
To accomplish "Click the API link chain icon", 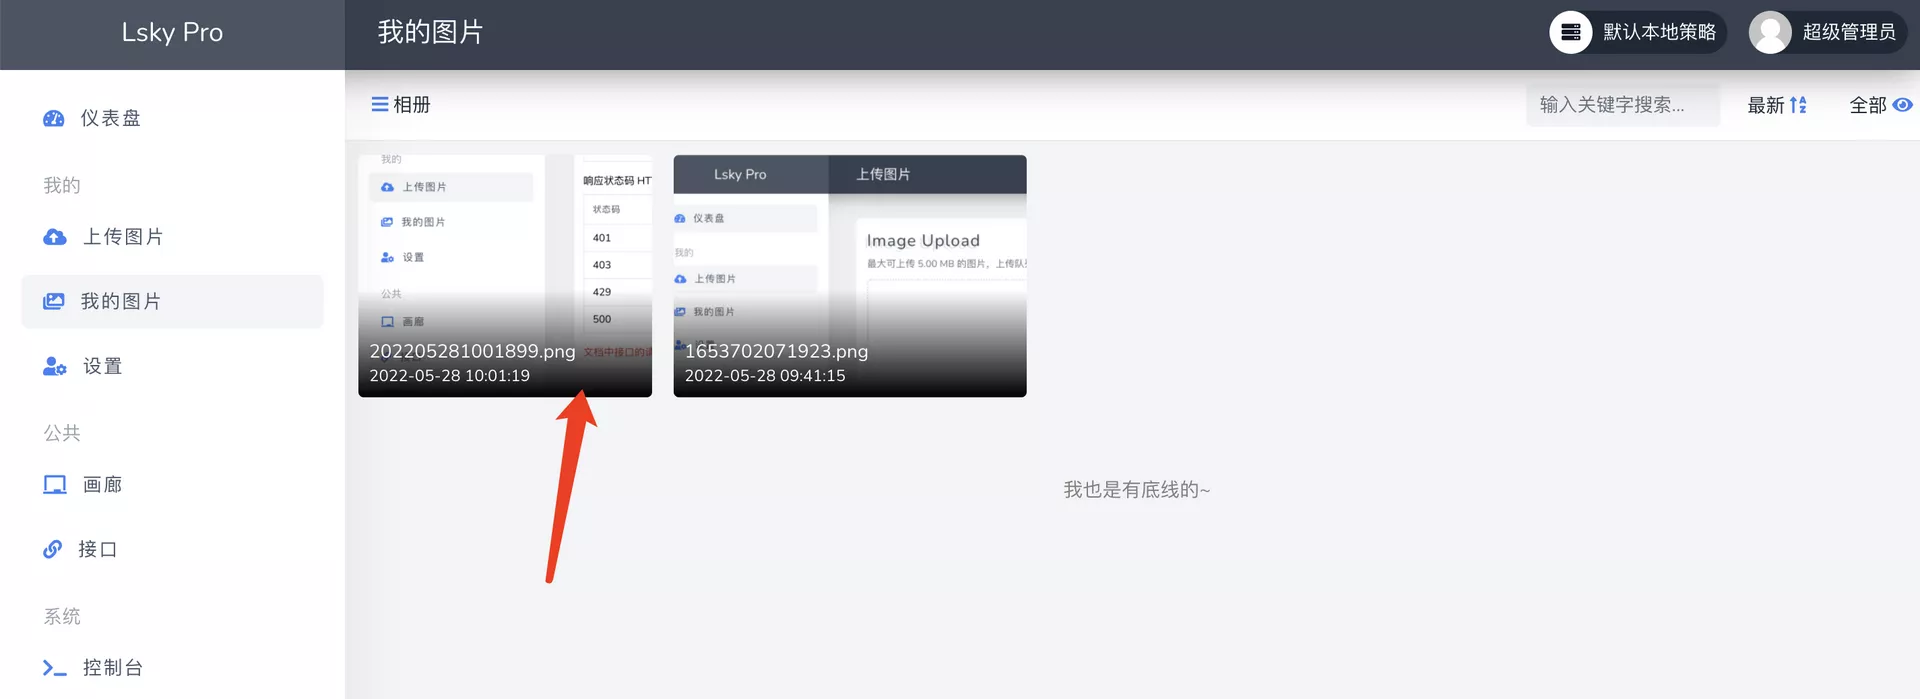I will (53, 550).
